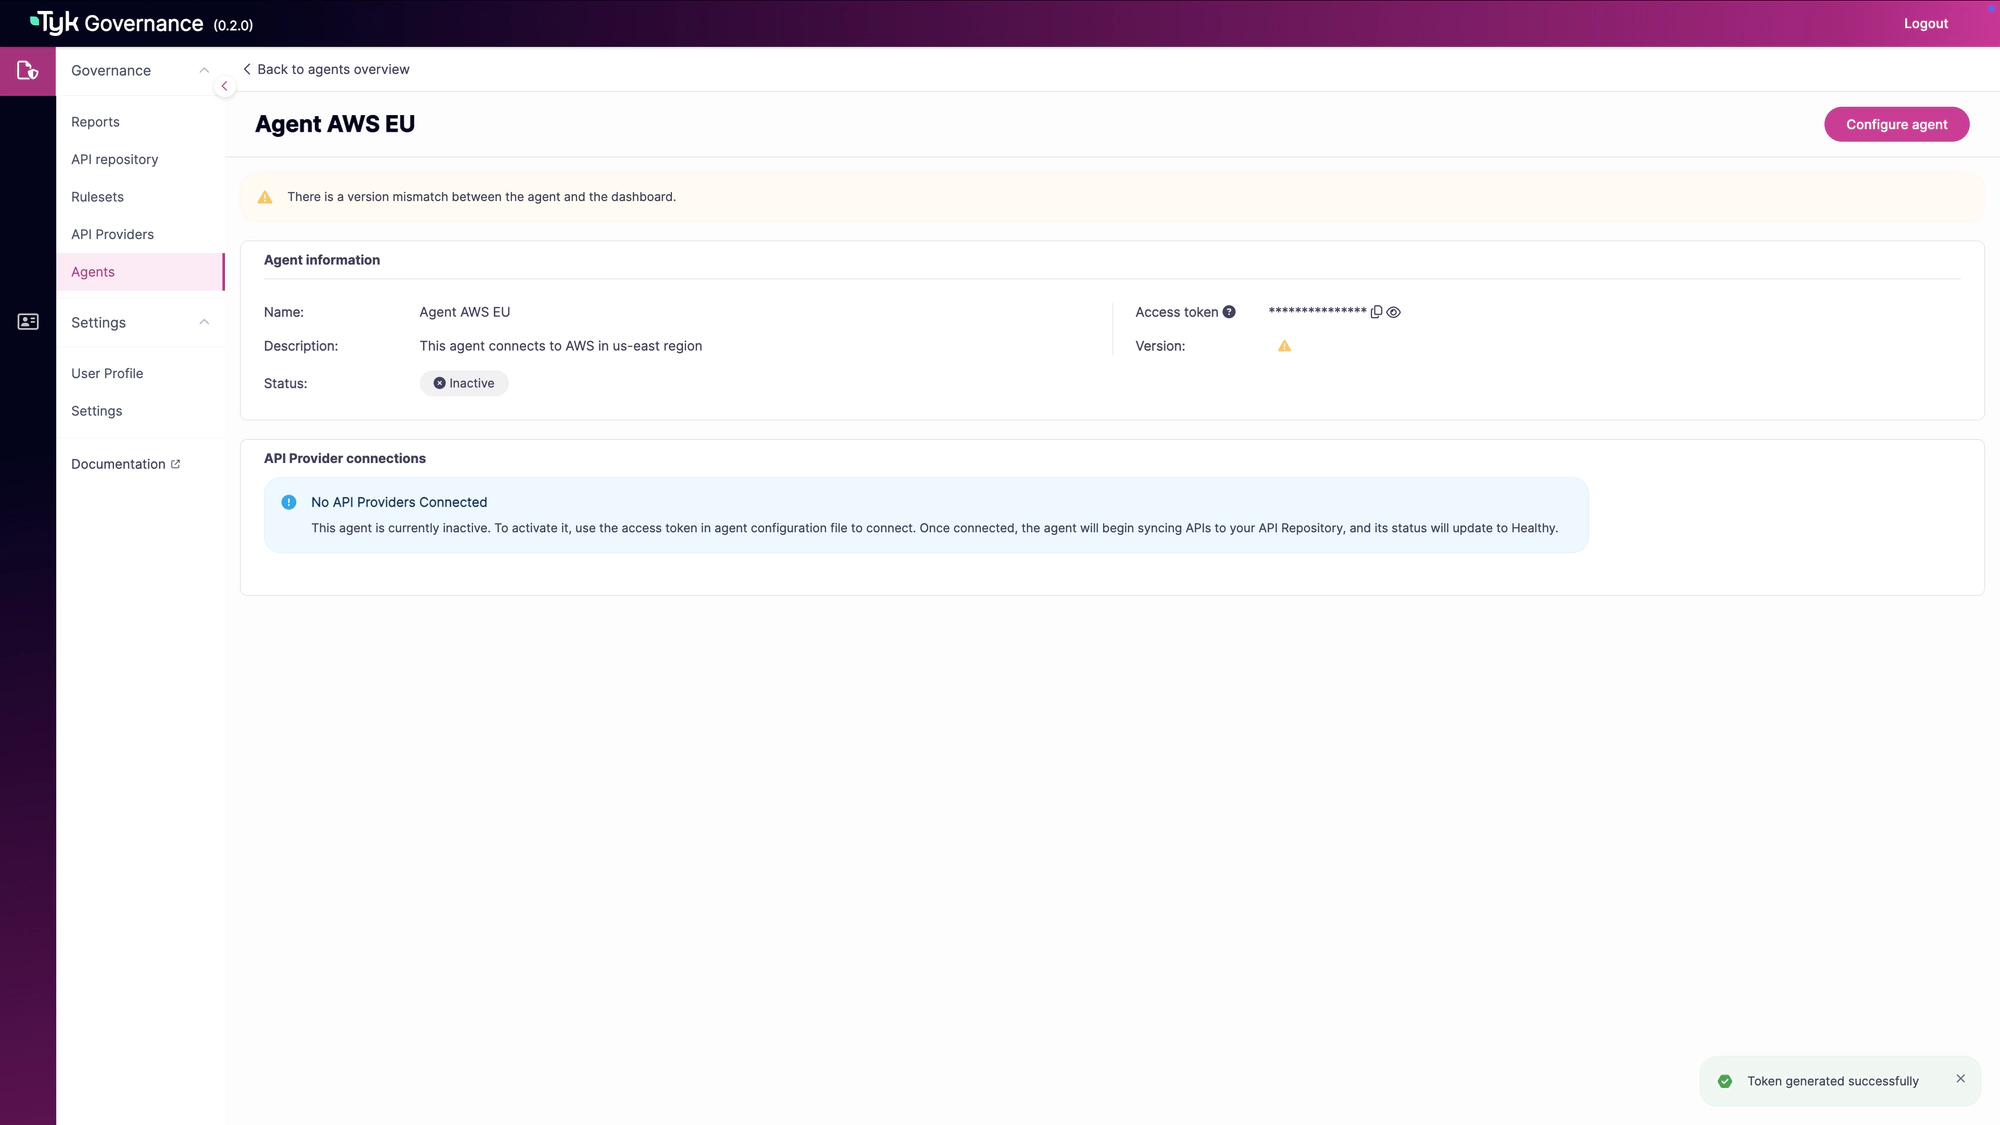This screenshot has height=1125, width=2000.
Task: Click the Governance shield icon in left rail
Action: tap(28, 71)
